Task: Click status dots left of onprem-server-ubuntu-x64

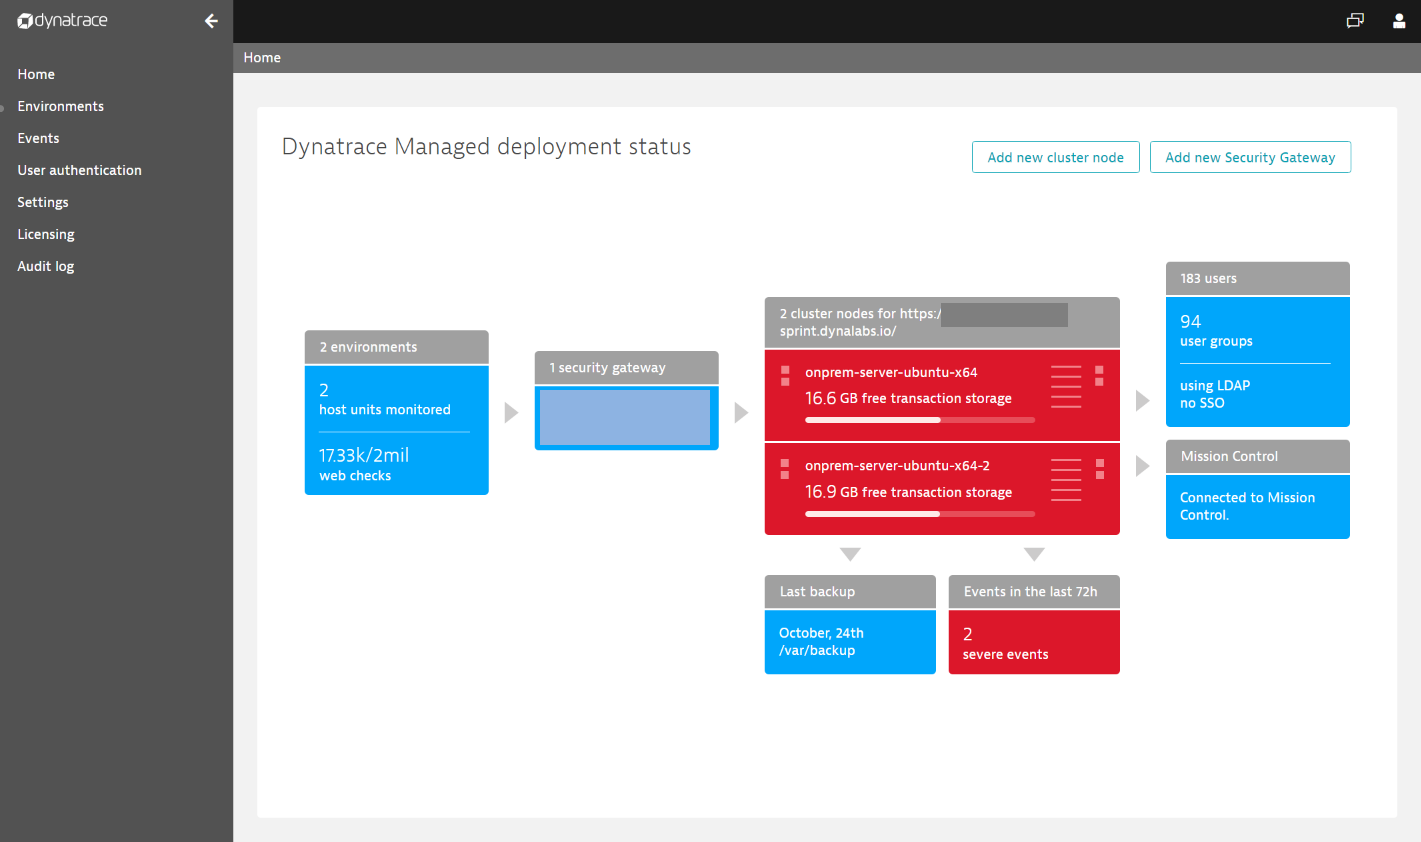Action: (x=785, y=375)
